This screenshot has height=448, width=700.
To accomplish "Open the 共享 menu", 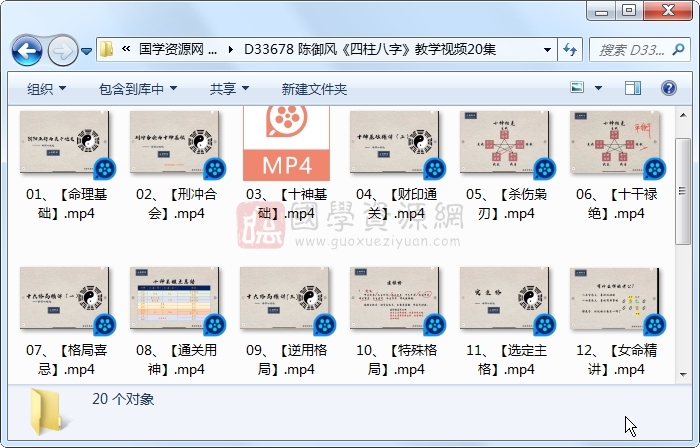I will (229, 89).
